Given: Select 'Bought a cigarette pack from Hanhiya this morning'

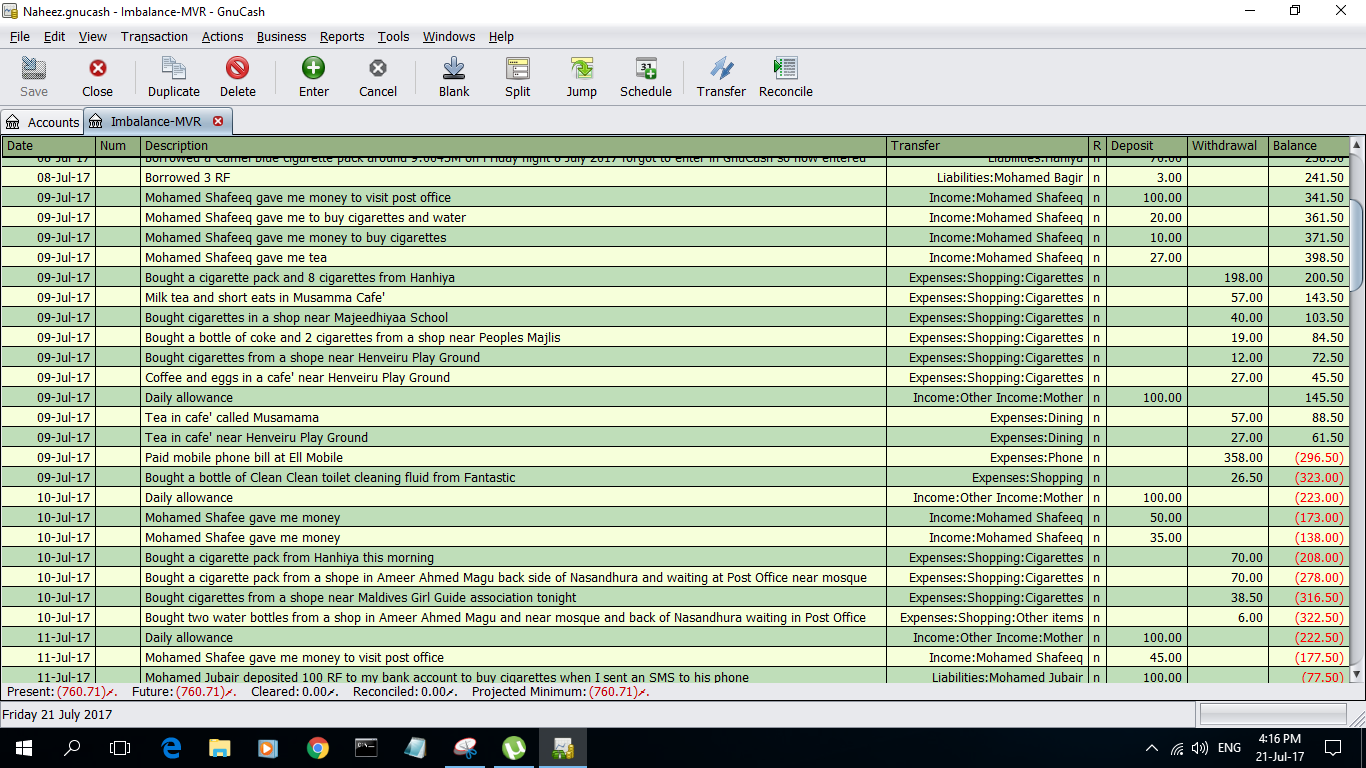Looking at the screenshot, I should 513,558.
